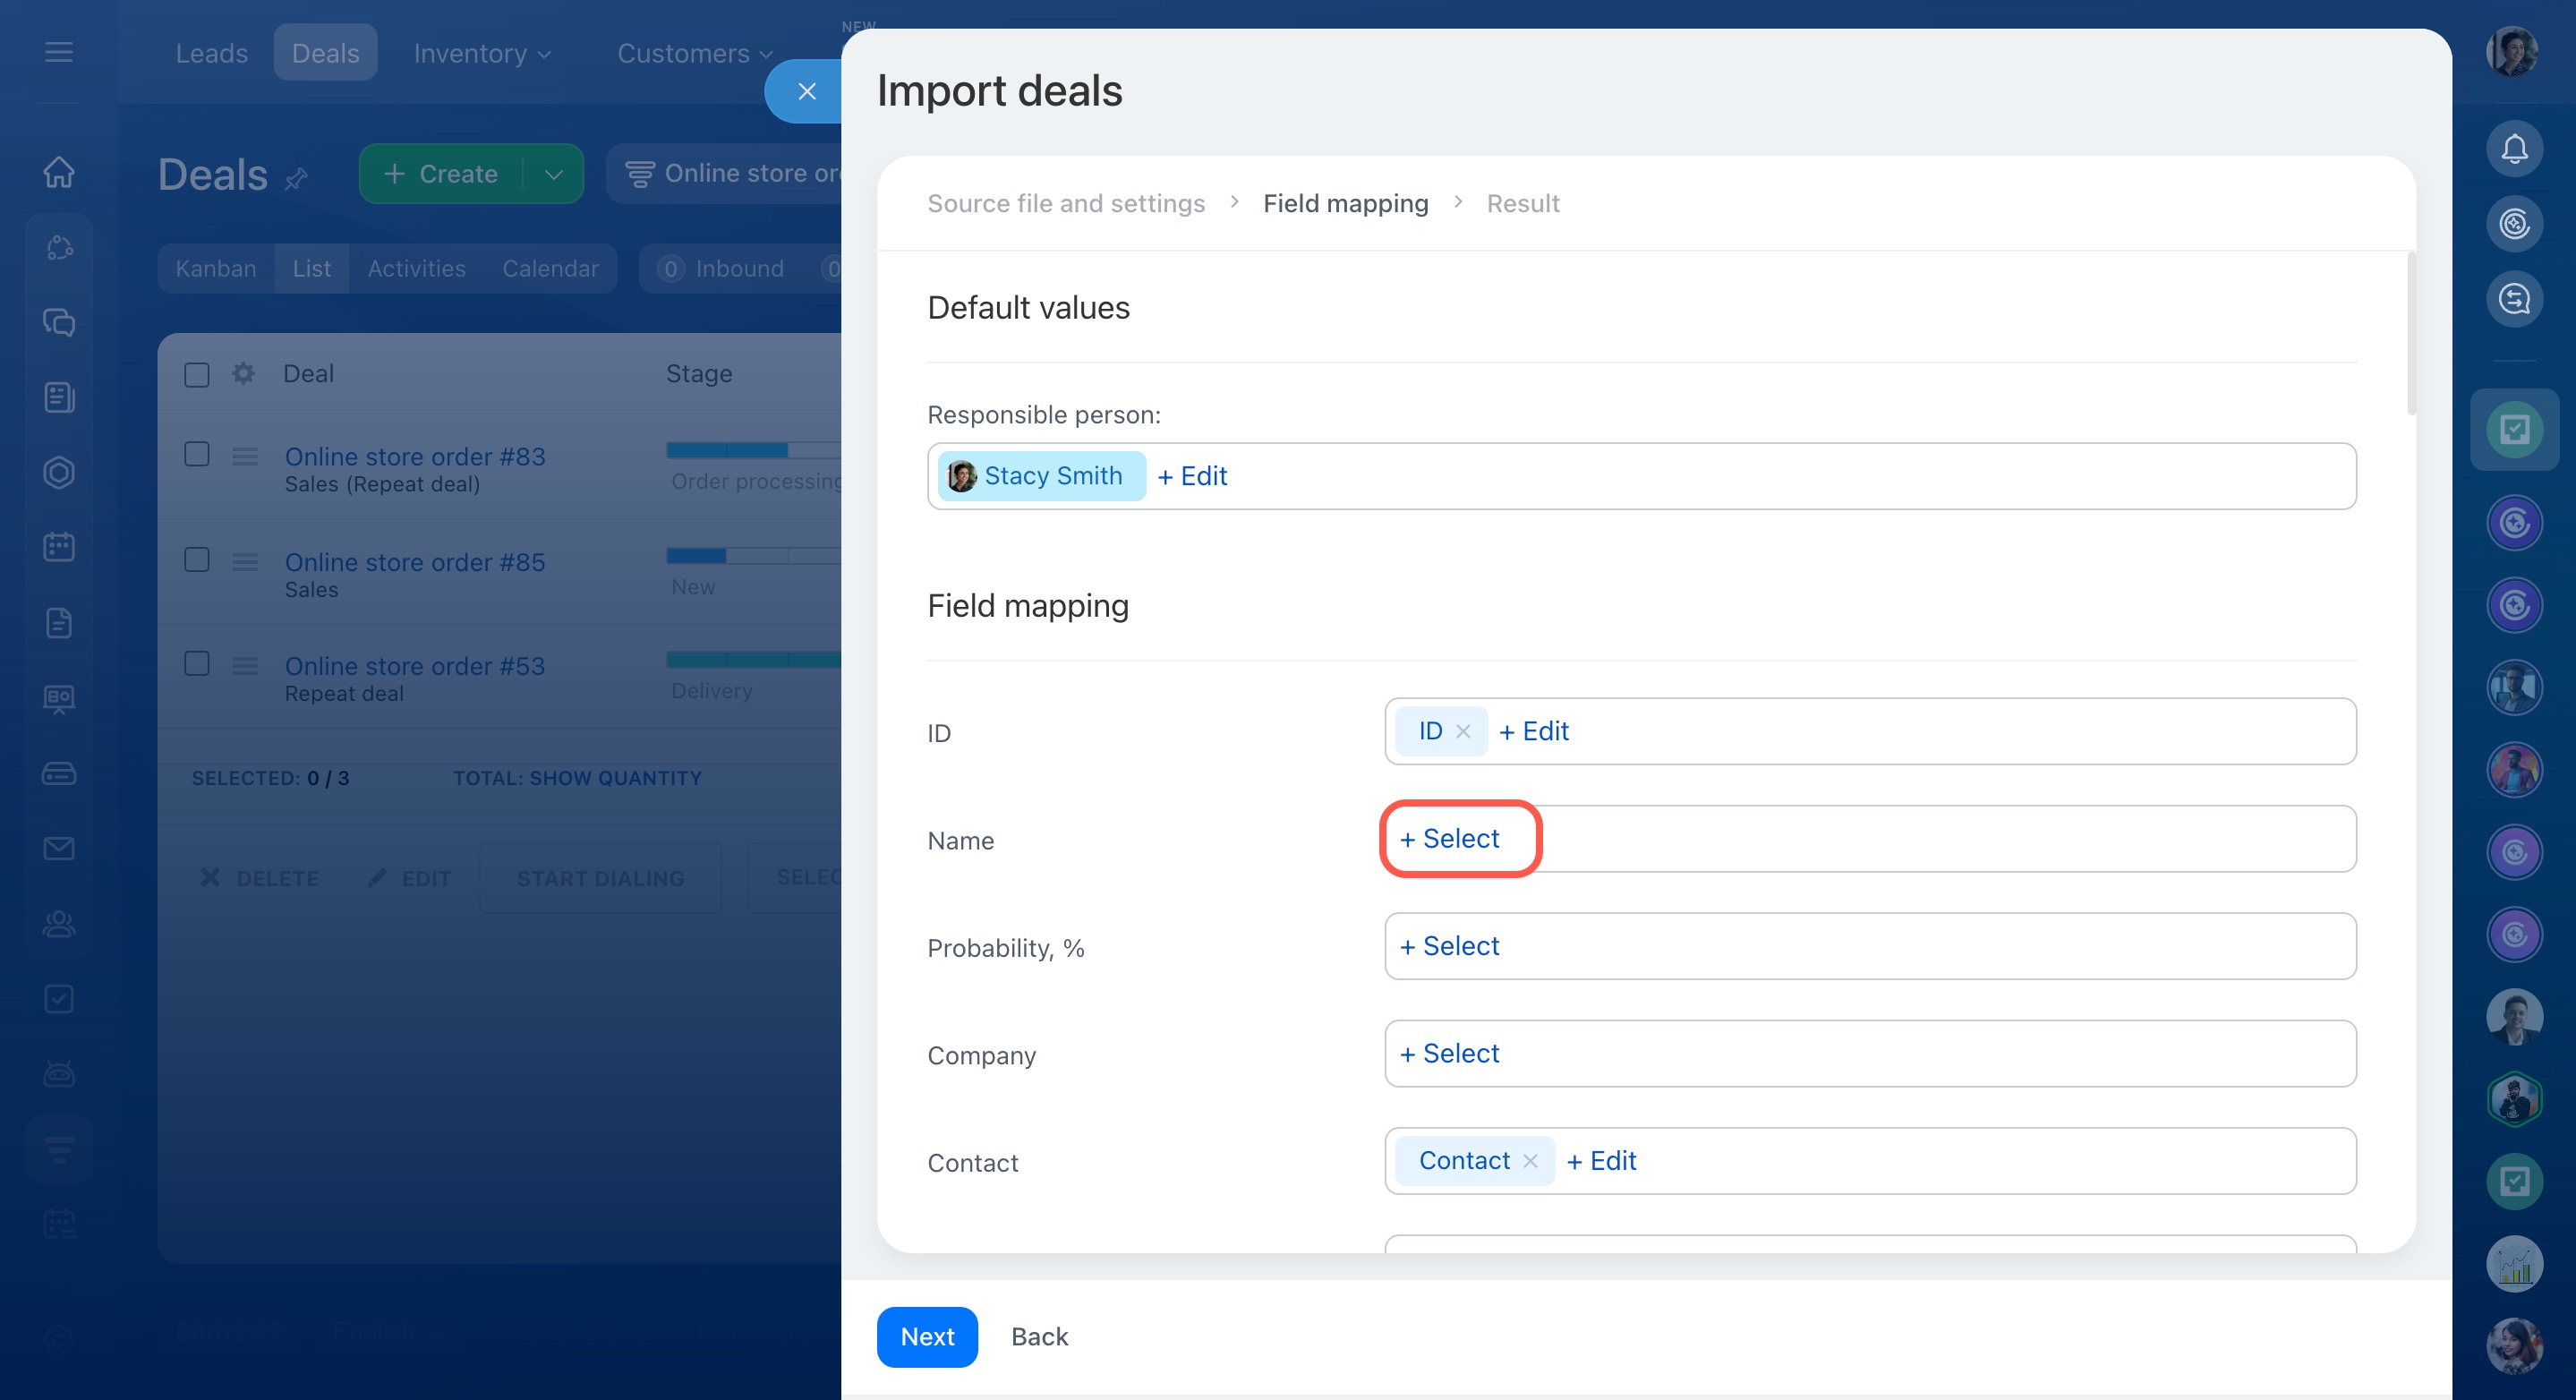Expand the Inventory menu dropdown
This screenshot has height=1400, width=2576.
[482, 53]
